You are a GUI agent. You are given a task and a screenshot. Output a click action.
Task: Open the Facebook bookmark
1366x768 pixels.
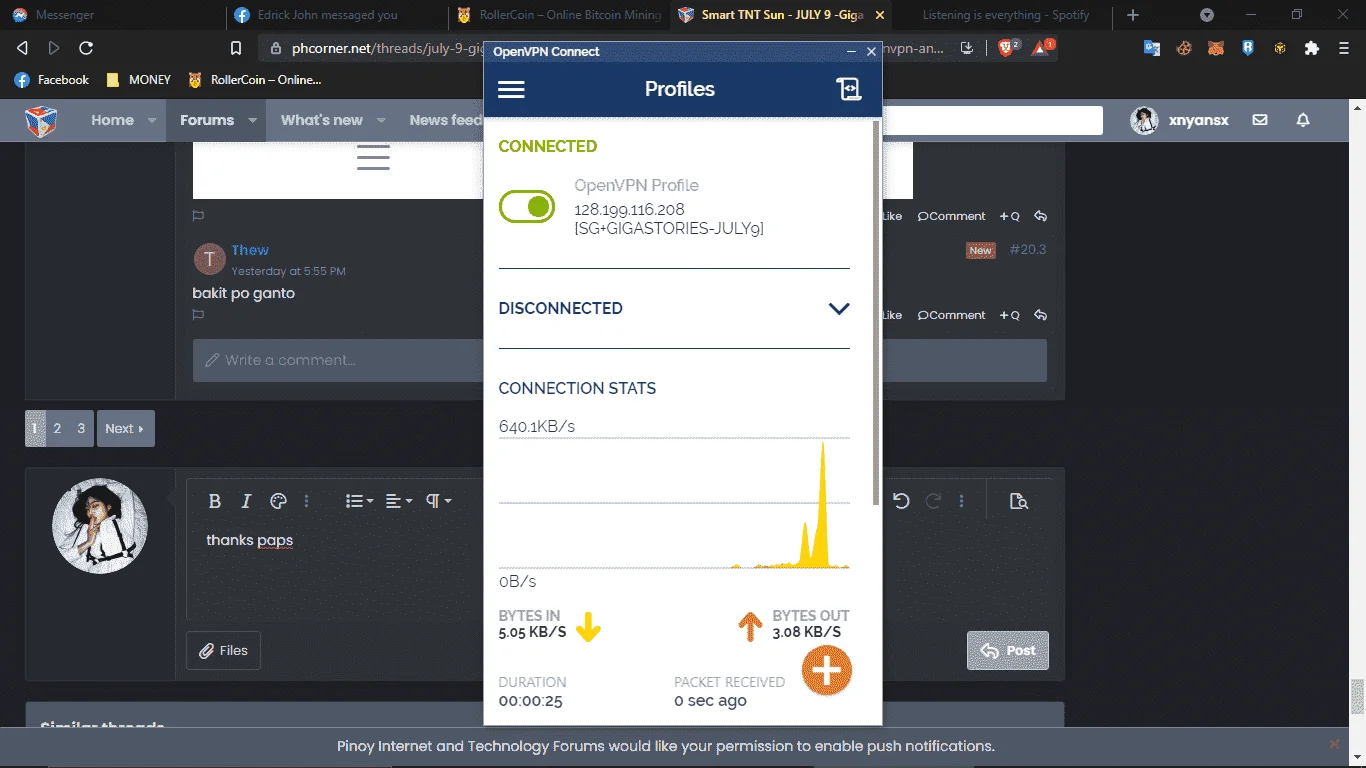point(52,80)
